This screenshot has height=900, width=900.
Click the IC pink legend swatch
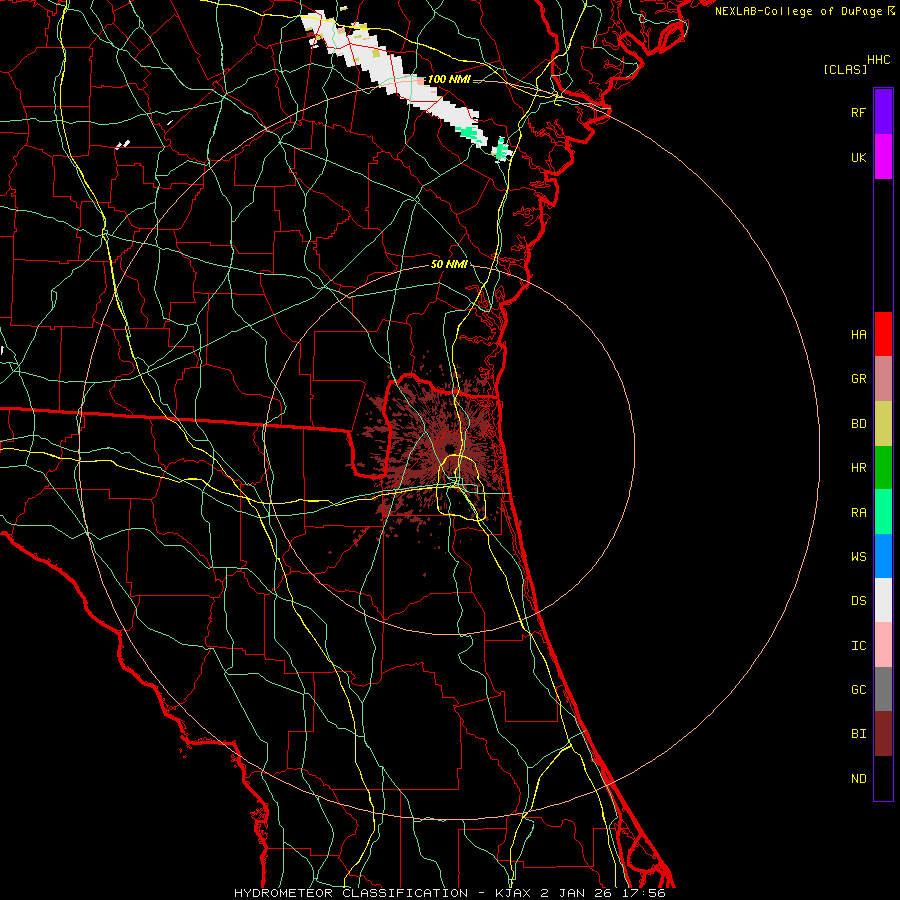click(883, 645)
